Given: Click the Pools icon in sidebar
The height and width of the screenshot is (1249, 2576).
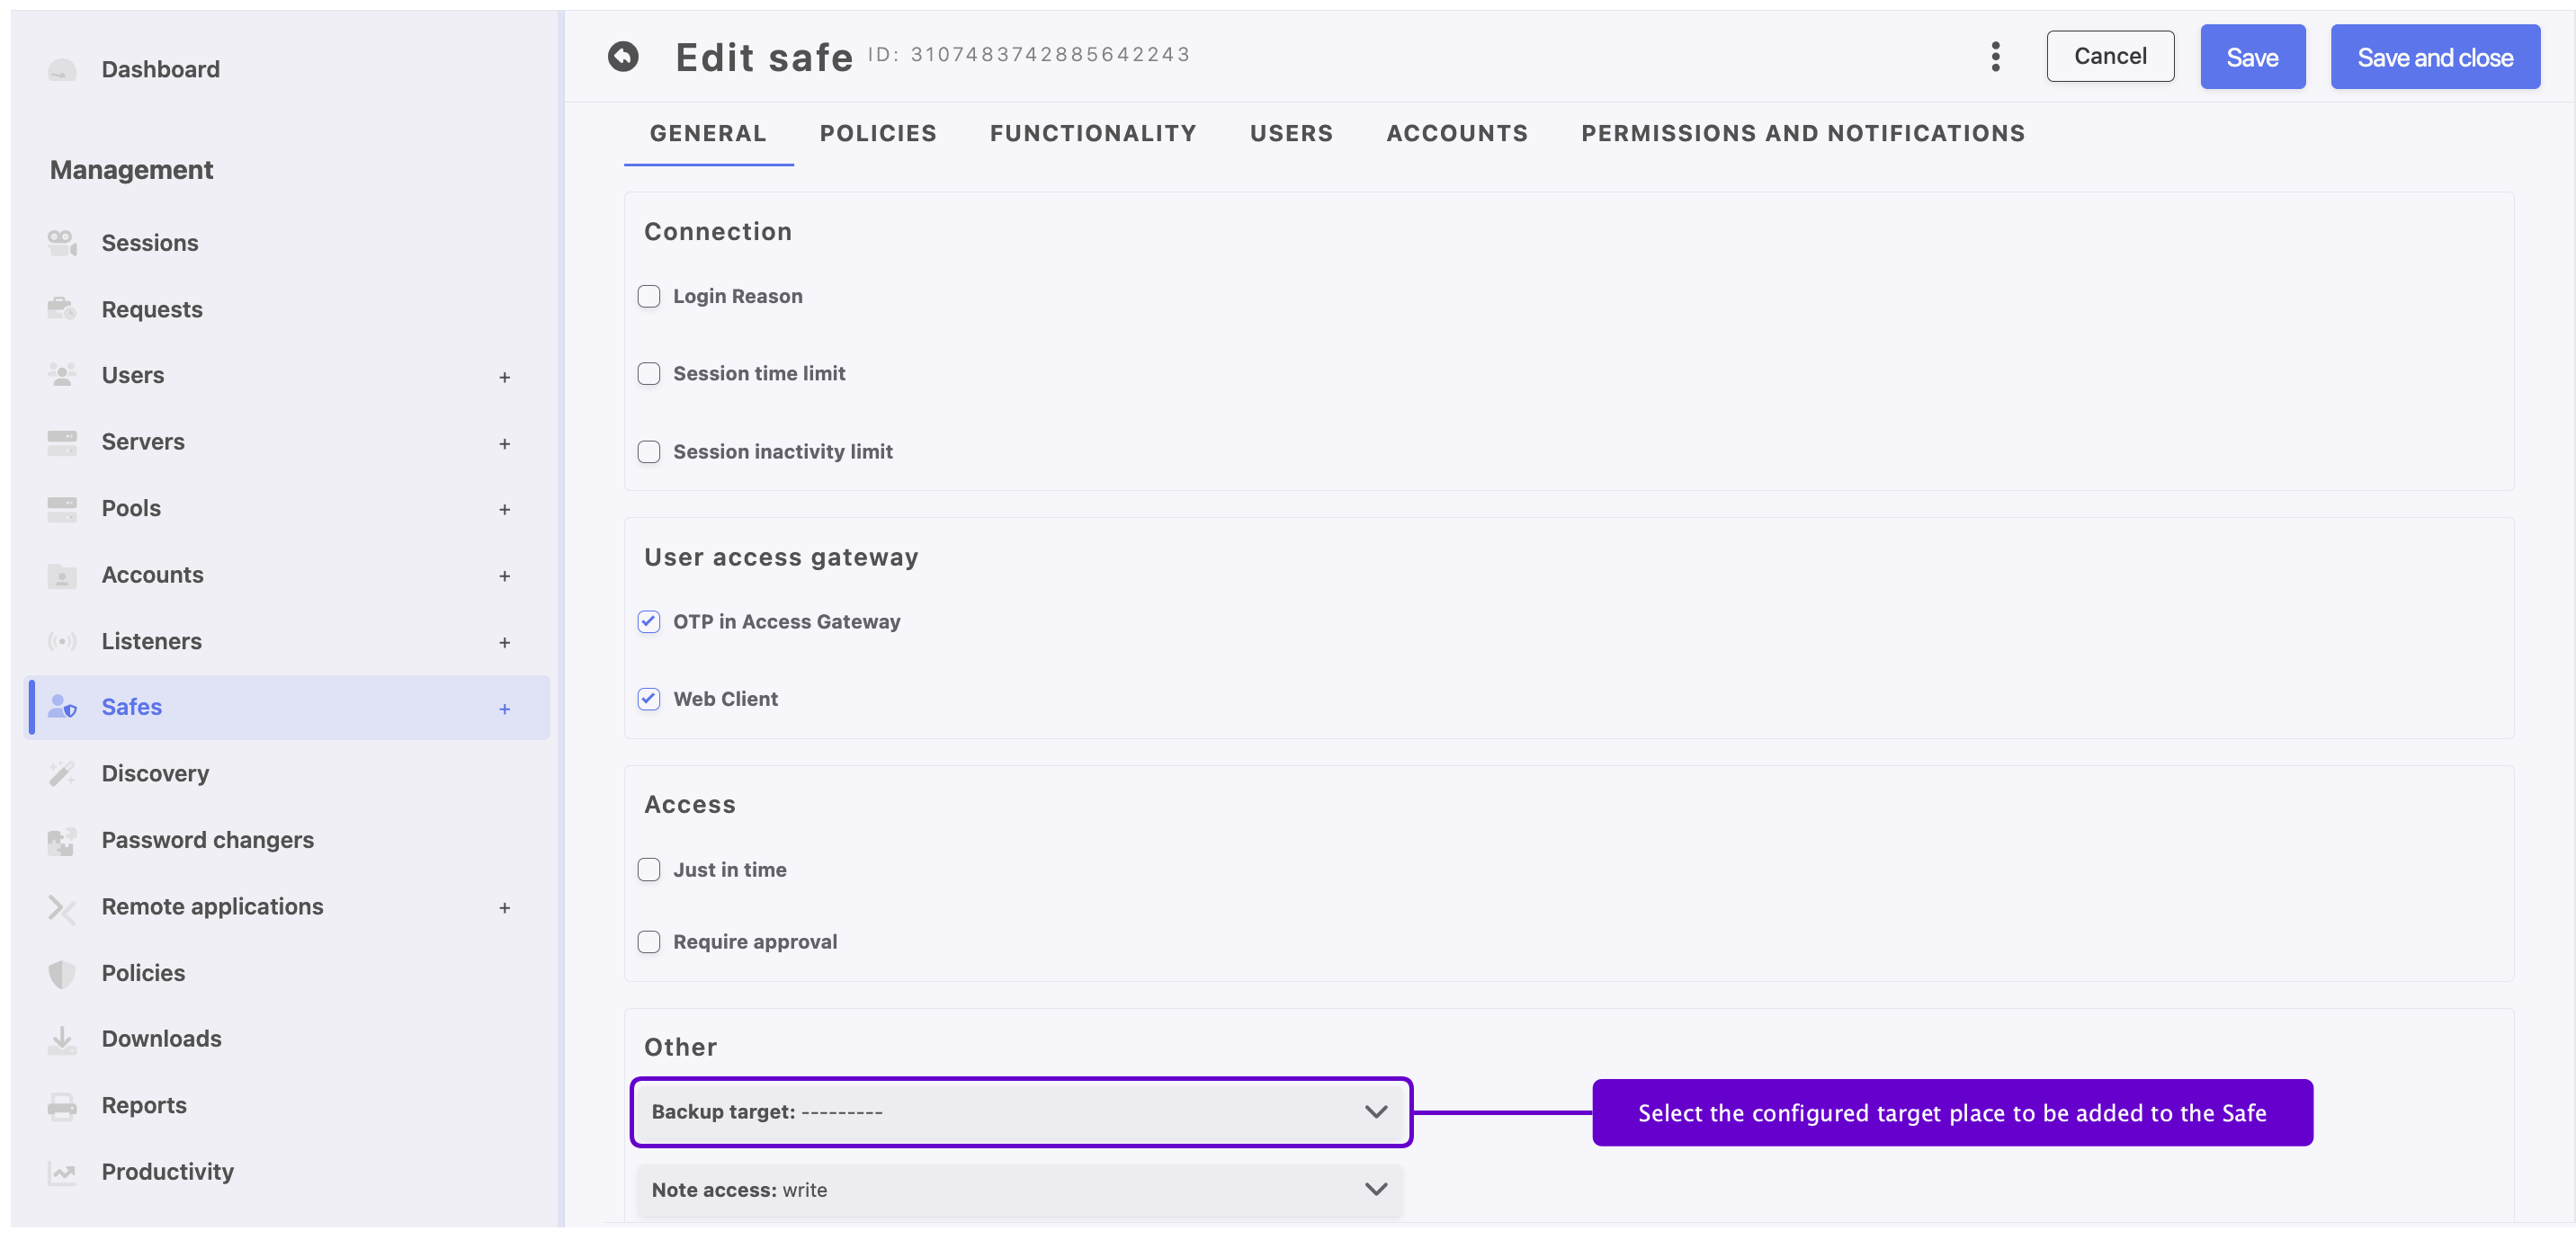Looking at the screenshot, I should [62, 508].
